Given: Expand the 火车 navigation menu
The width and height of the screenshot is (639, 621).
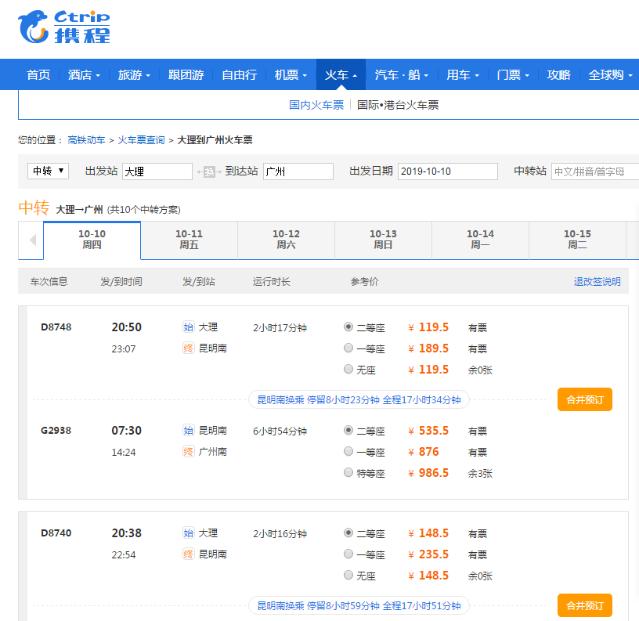Looking at the screenshot, I should point(341,75).
